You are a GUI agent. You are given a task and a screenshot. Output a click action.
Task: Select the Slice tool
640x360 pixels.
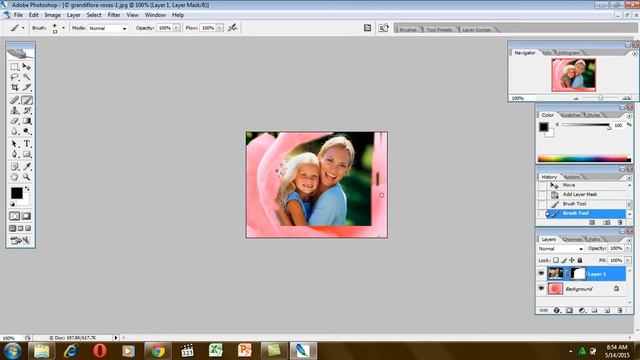click(27, 87)
